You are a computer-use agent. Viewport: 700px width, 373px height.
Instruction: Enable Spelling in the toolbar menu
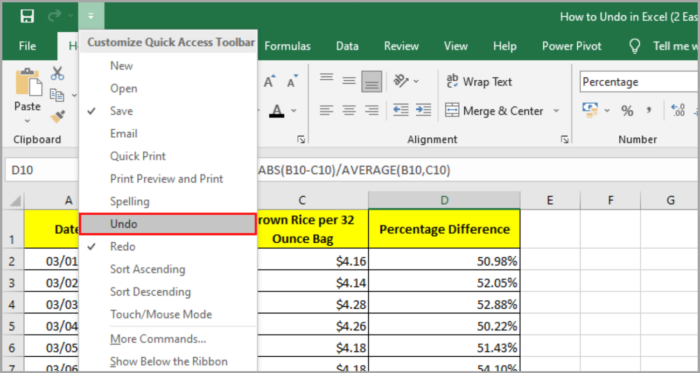click(168, 202)
